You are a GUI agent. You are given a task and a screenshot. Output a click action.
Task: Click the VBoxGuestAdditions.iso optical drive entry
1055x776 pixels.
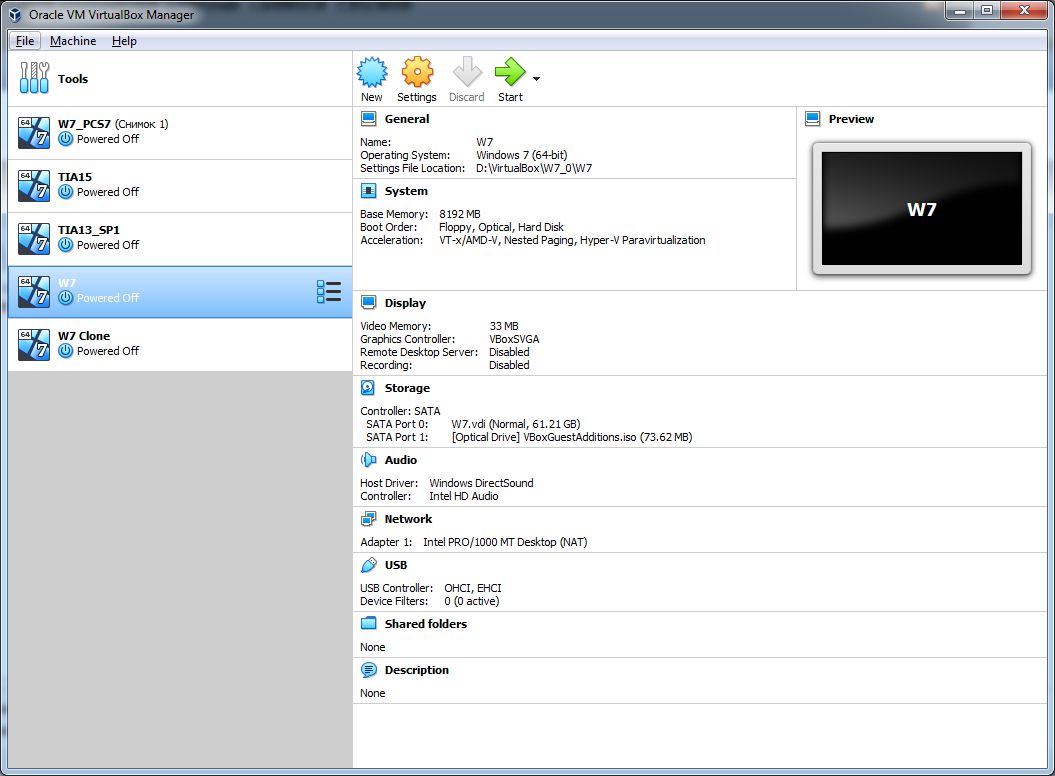[x=572, y=437]
